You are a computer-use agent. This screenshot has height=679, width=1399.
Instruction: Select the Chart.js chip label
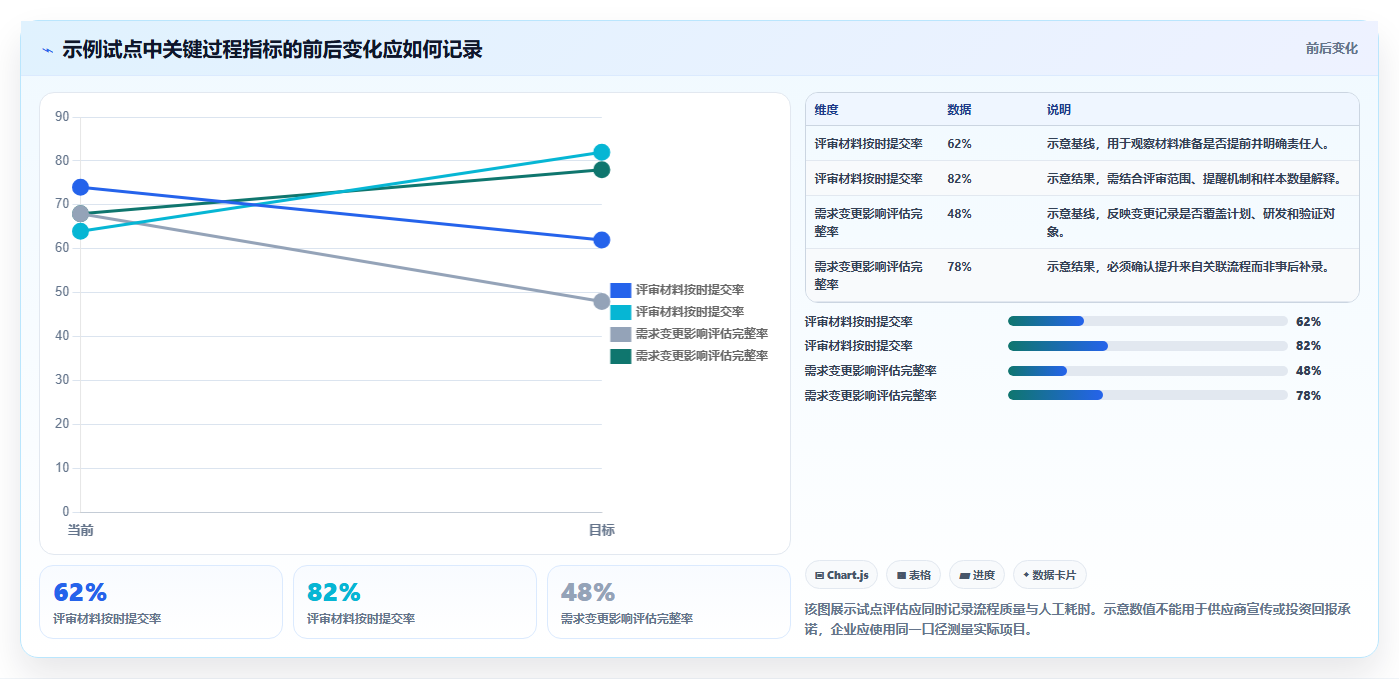coord(848,575)
